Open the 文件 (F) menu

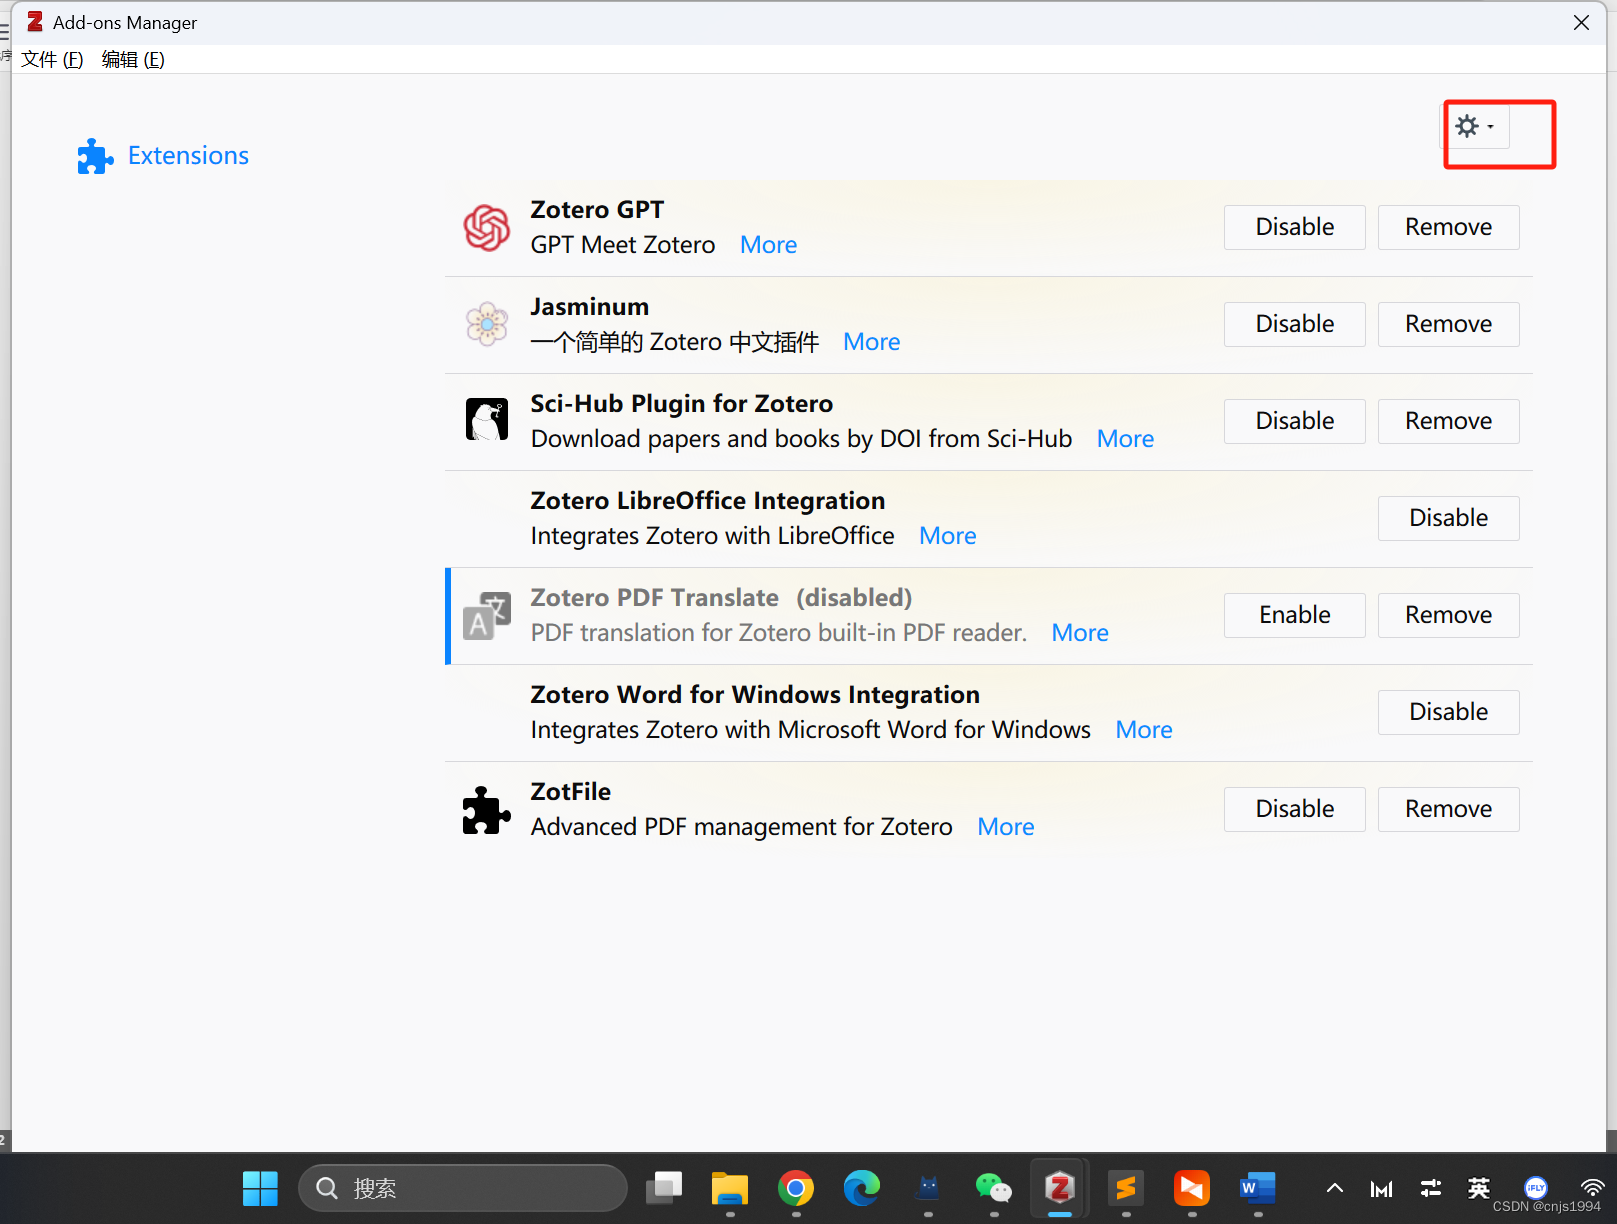52,59
